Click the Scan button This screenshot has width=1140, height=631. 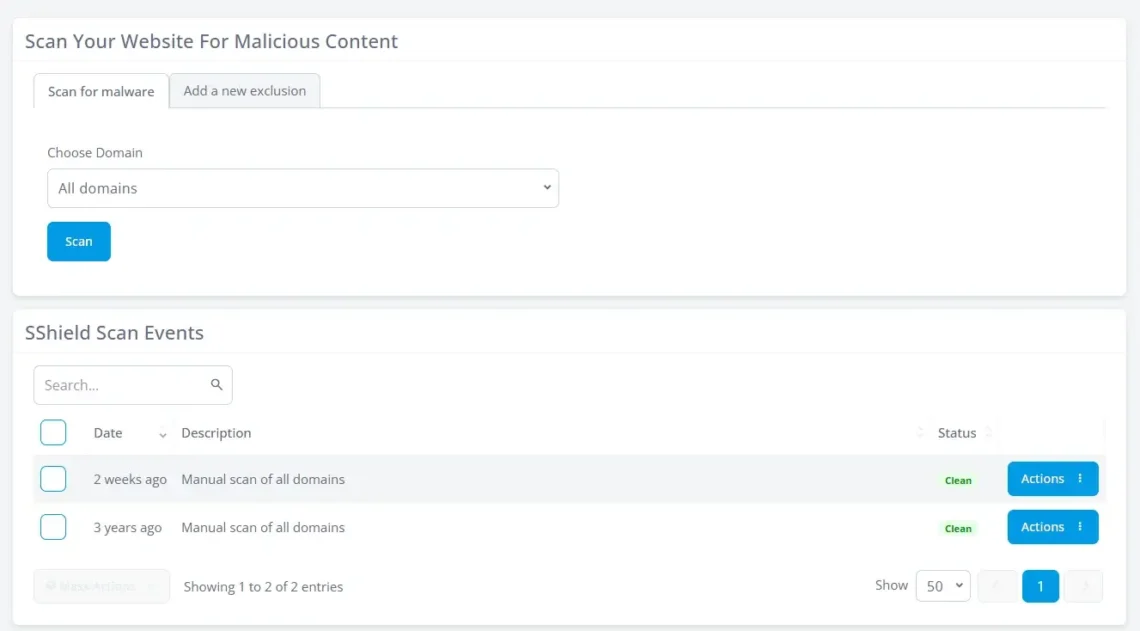click(78, 241)
